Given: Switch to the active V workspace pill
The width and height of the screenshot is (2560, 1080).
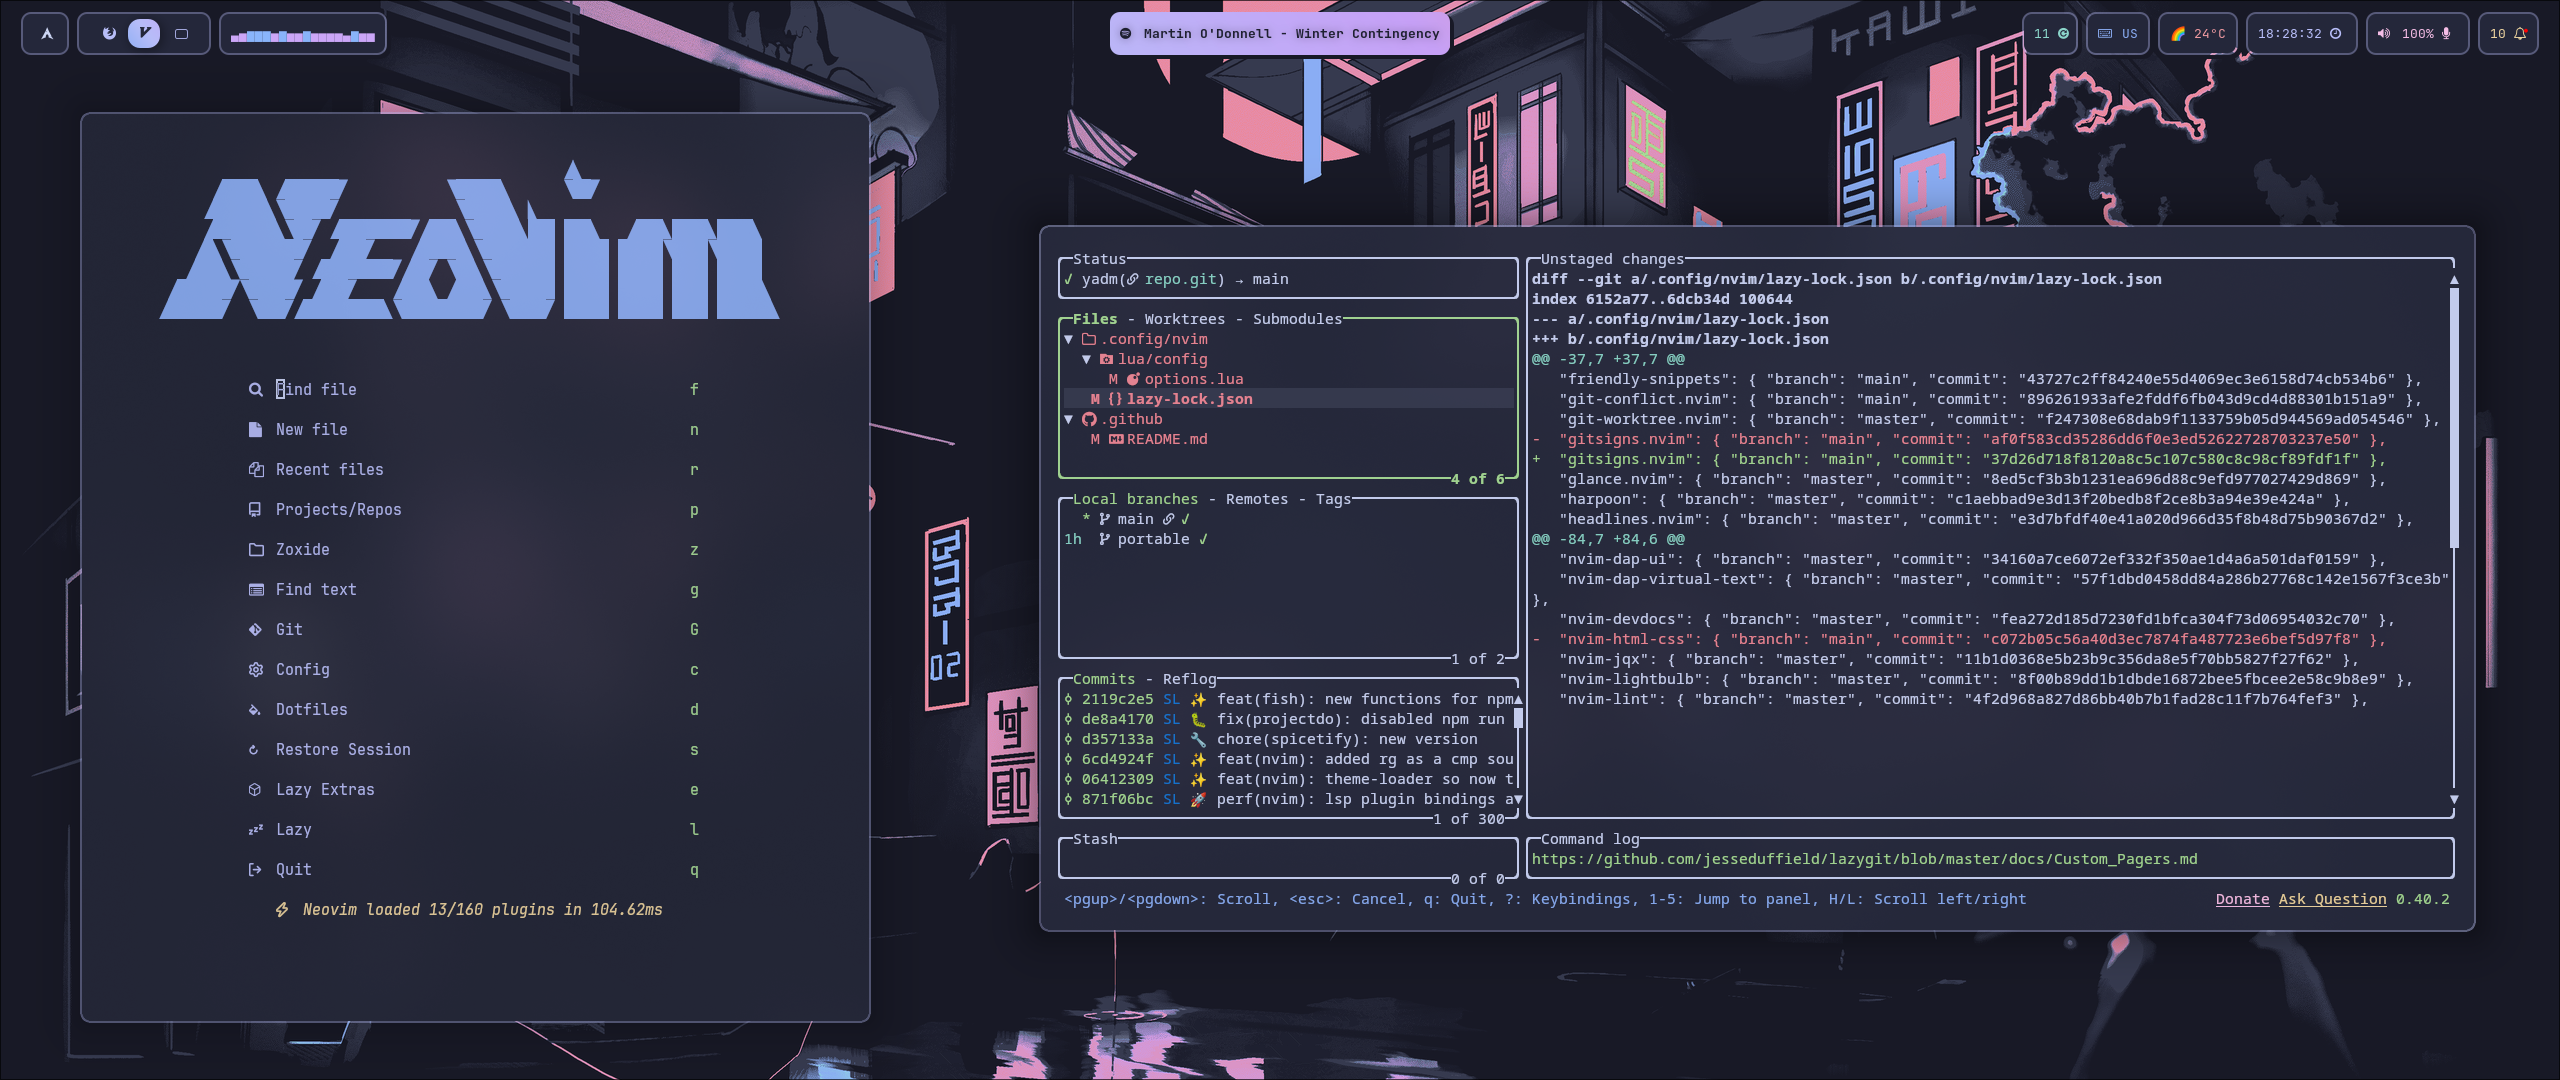Looking at the screenshot, I should [x=144, y=34].
